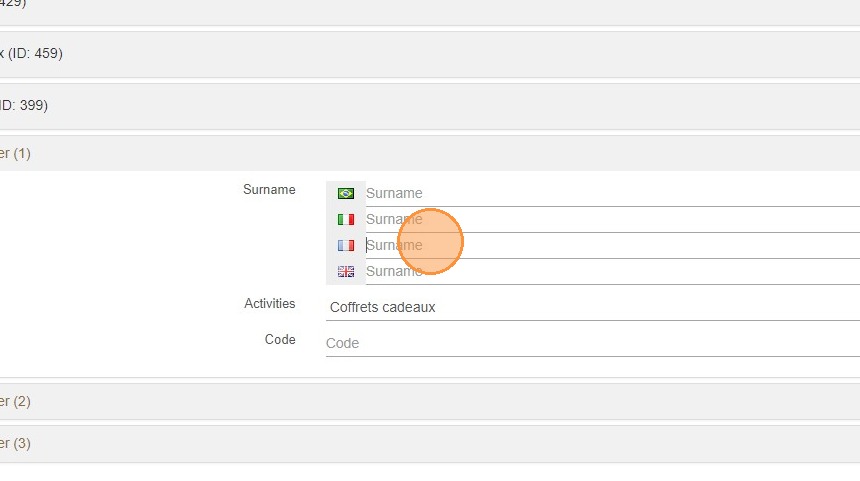Focus the Surname field beside French flag
Screen dimensions: 860x481
613,245
